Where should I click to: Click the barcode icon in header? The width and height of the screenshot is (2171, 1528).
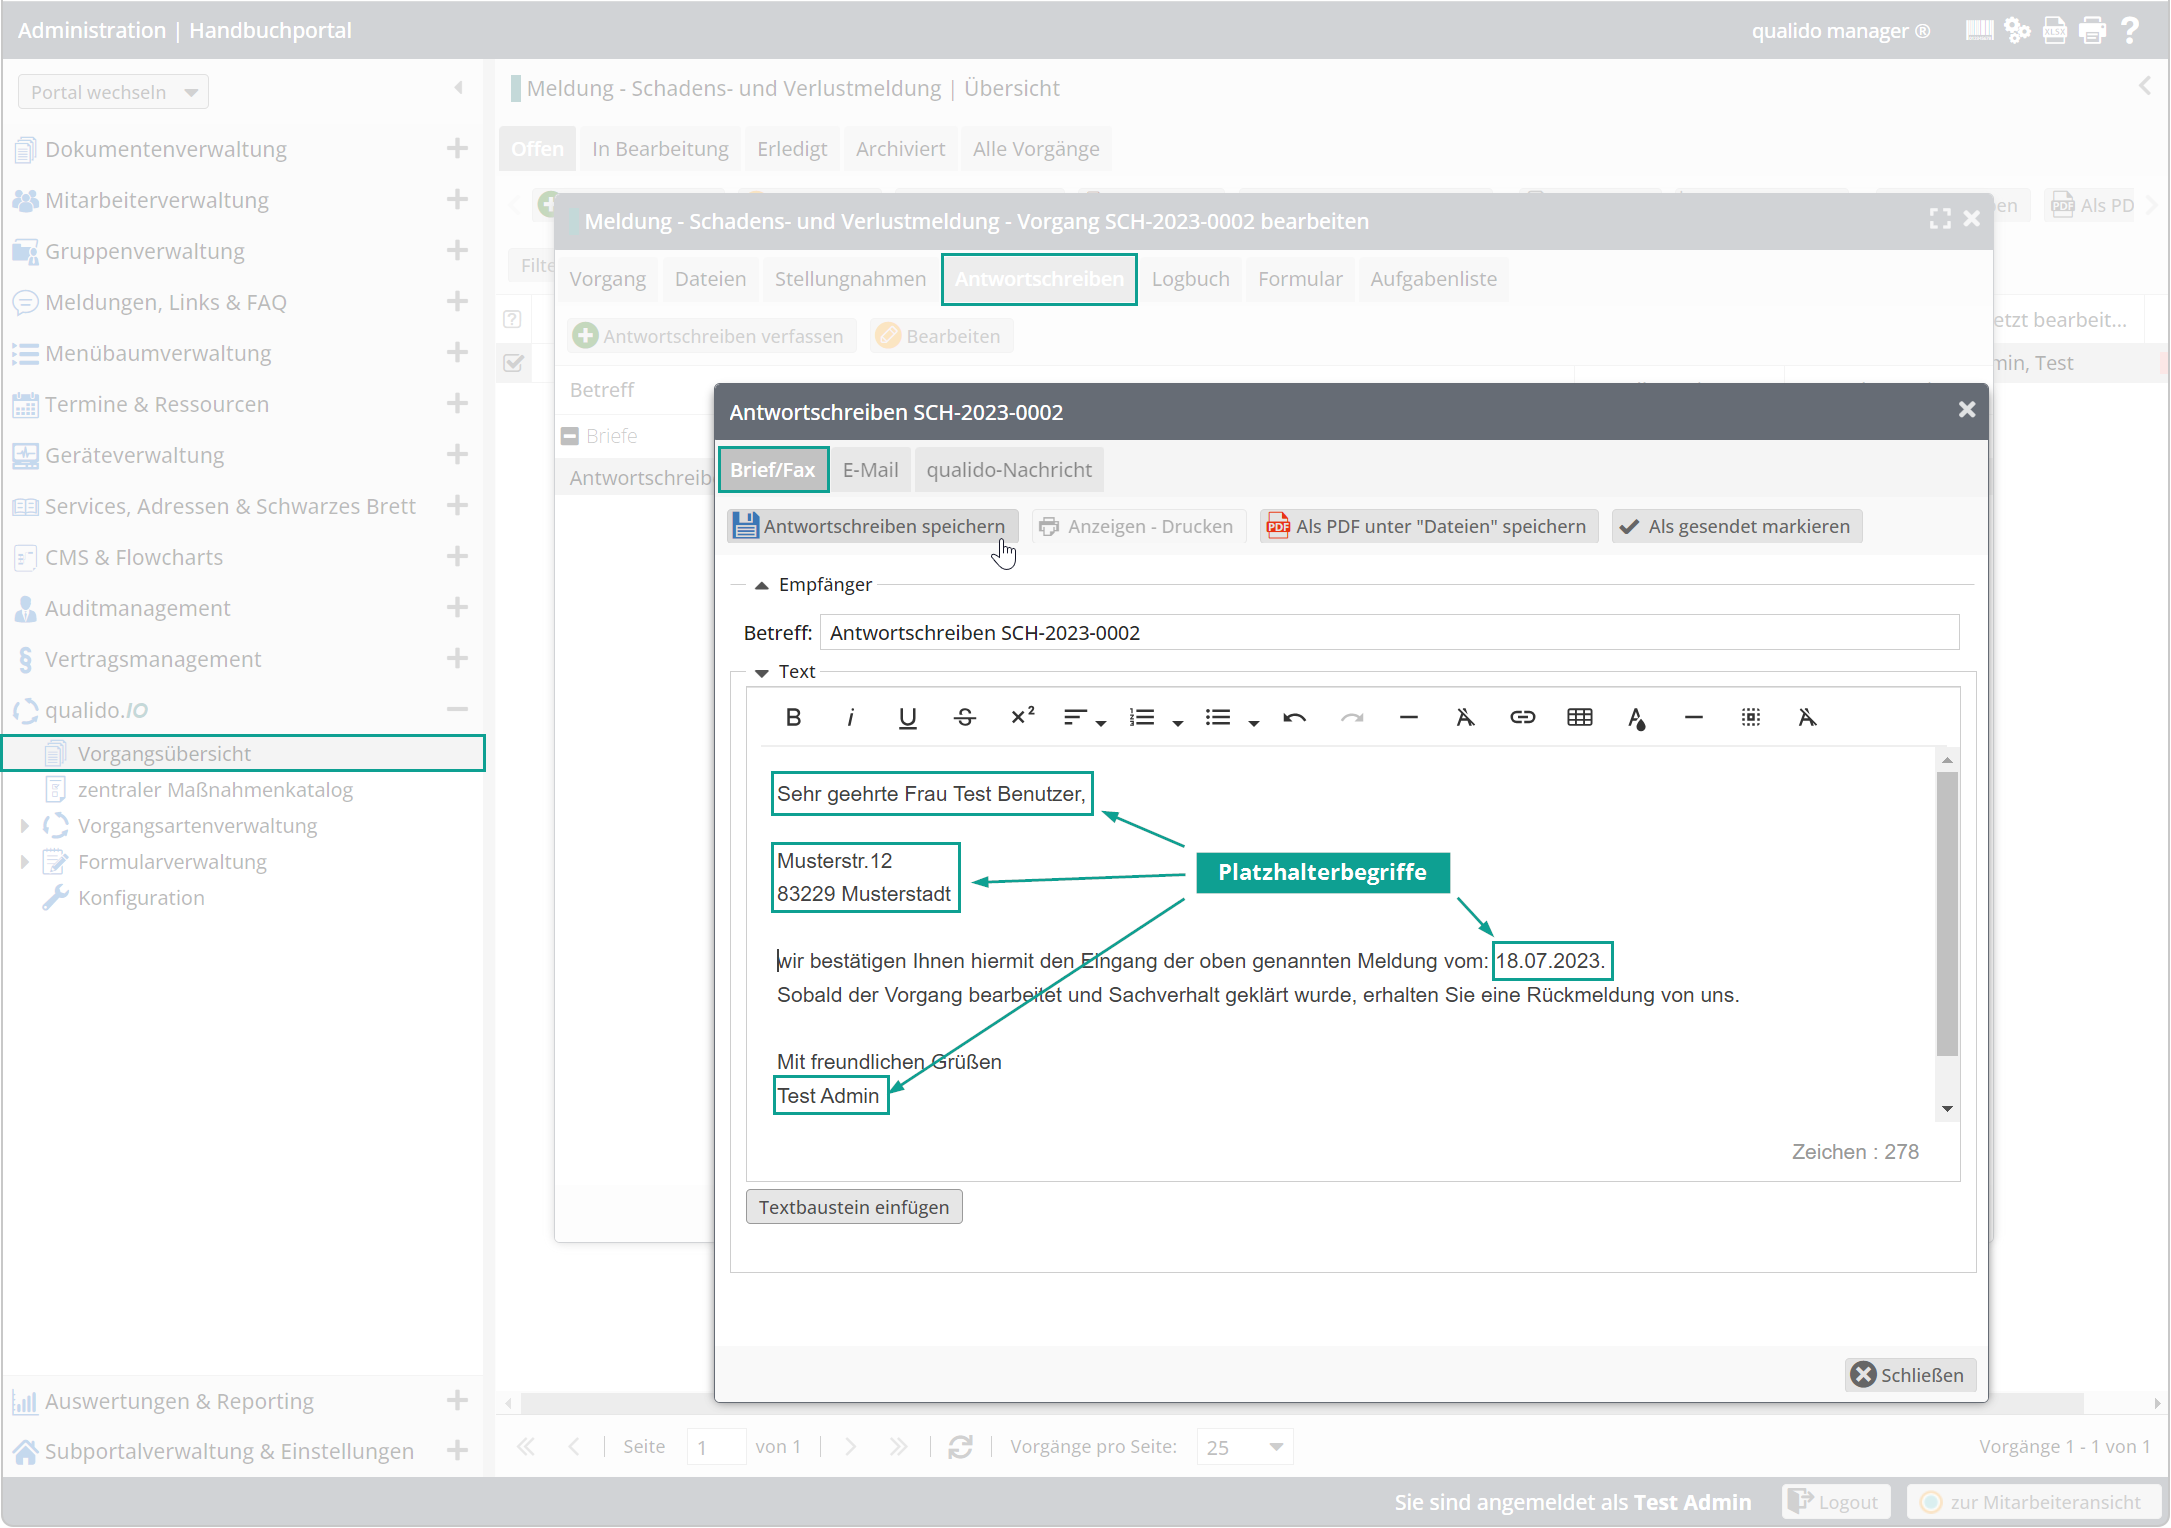click(x=1979, y=30)
